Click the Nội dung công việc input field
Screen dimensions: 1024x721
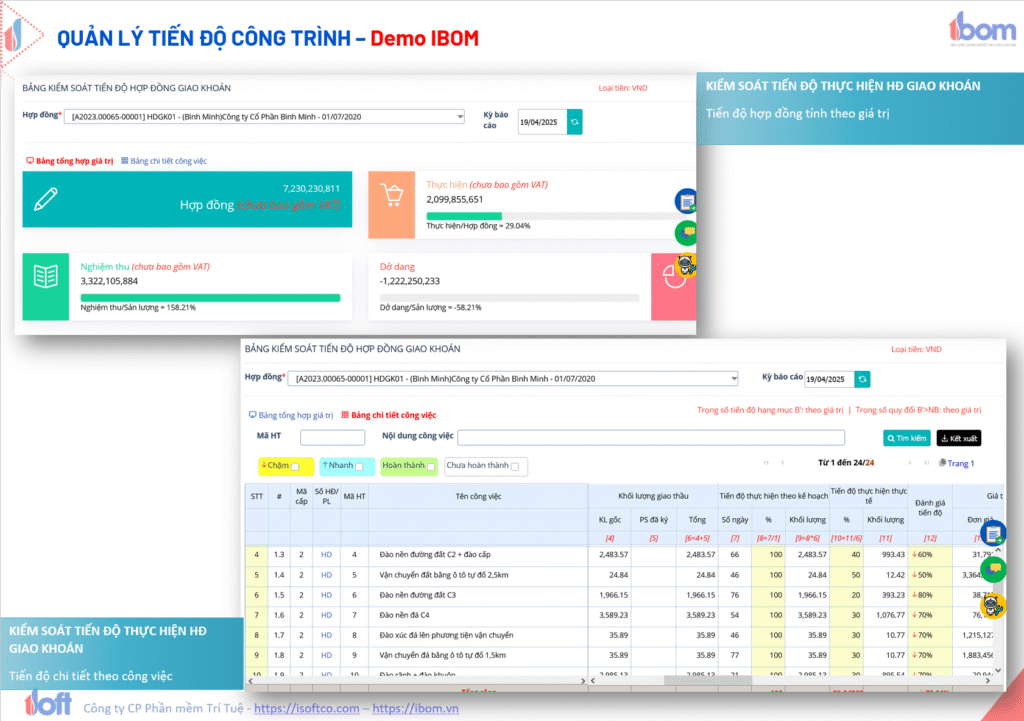(651, 438)
